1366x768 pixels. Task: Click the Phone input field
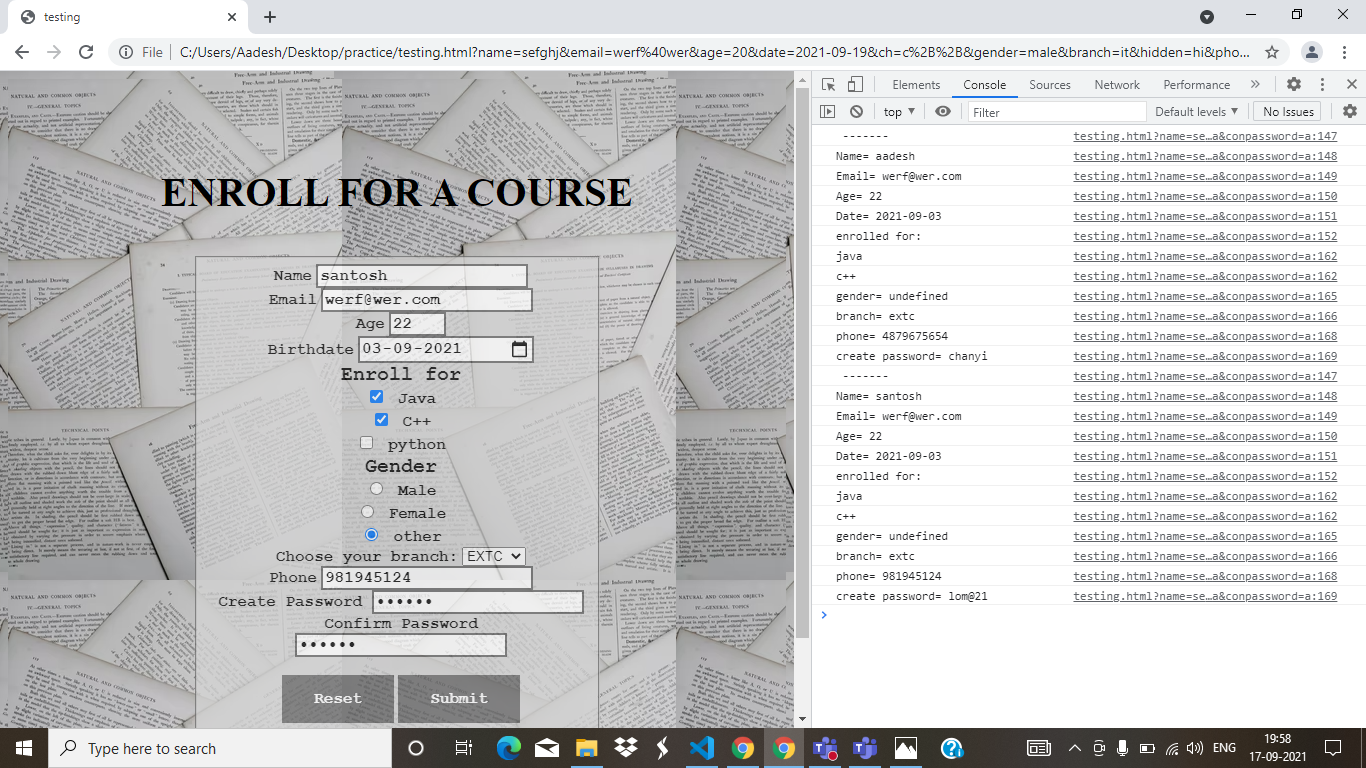pos(427,578)
